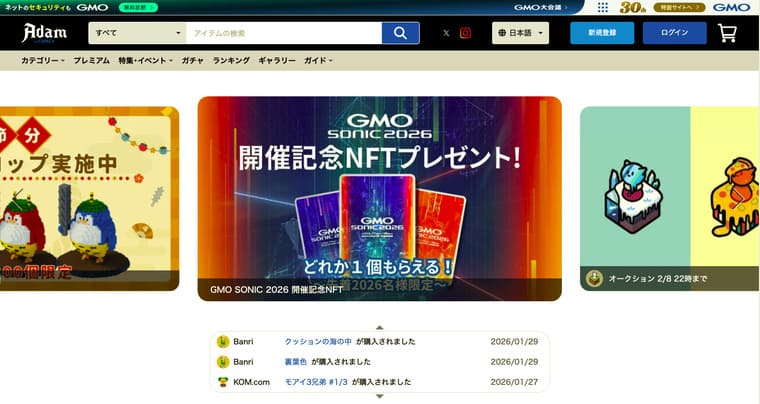Click the ログイン button
760x404 pixels.
tap(674, 33)
